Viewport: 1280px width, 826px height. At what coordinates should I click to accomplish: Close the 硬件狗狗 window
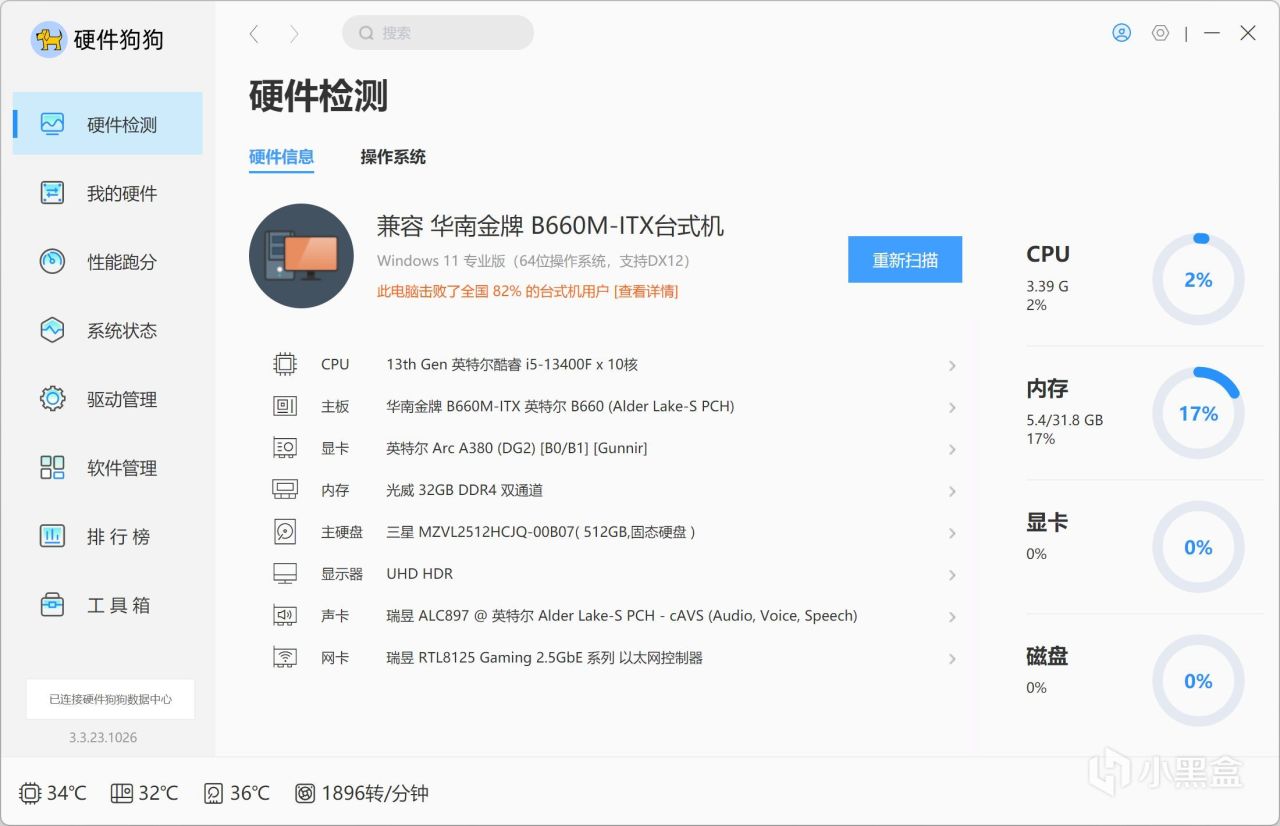click(1248, 33)
